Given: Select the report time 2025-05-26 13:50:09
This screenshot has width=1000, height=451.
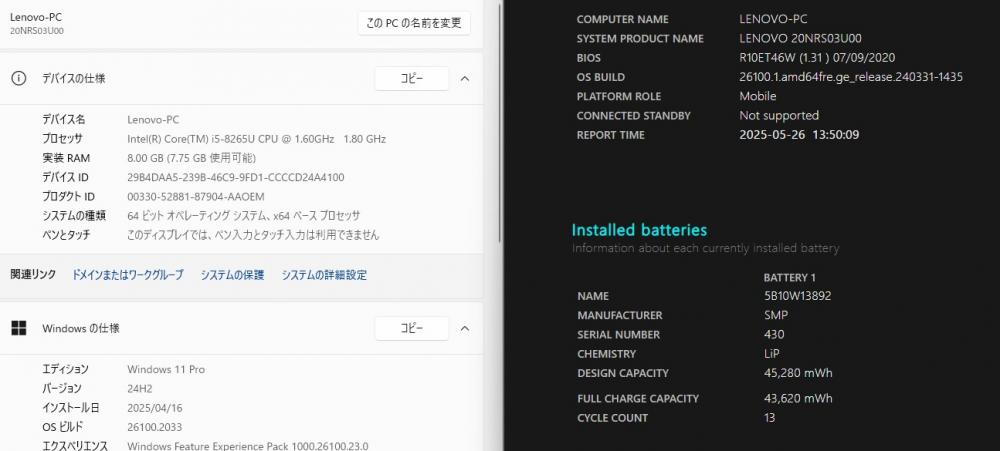Looking at the screenshot, I should click(x=799, y=135).
